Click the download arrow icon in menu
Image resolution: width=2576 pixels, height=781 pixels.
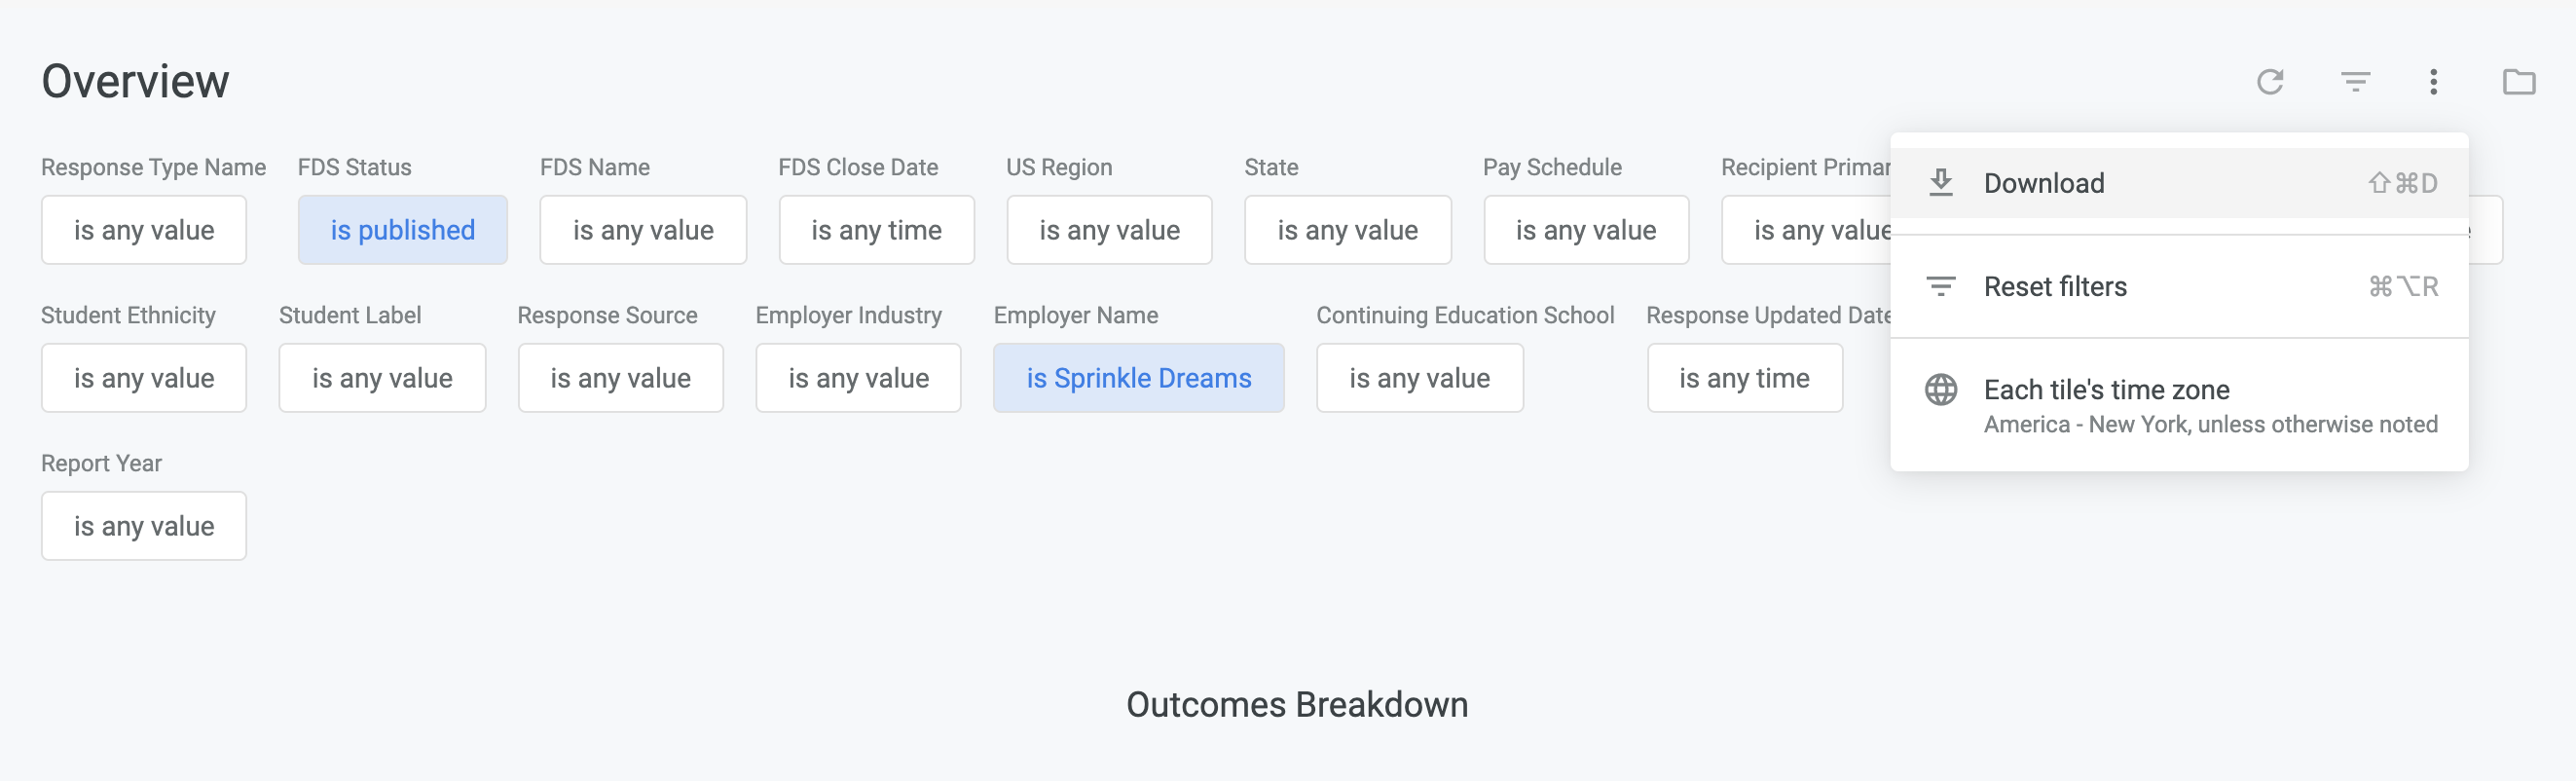click(x=1940, y=183)
